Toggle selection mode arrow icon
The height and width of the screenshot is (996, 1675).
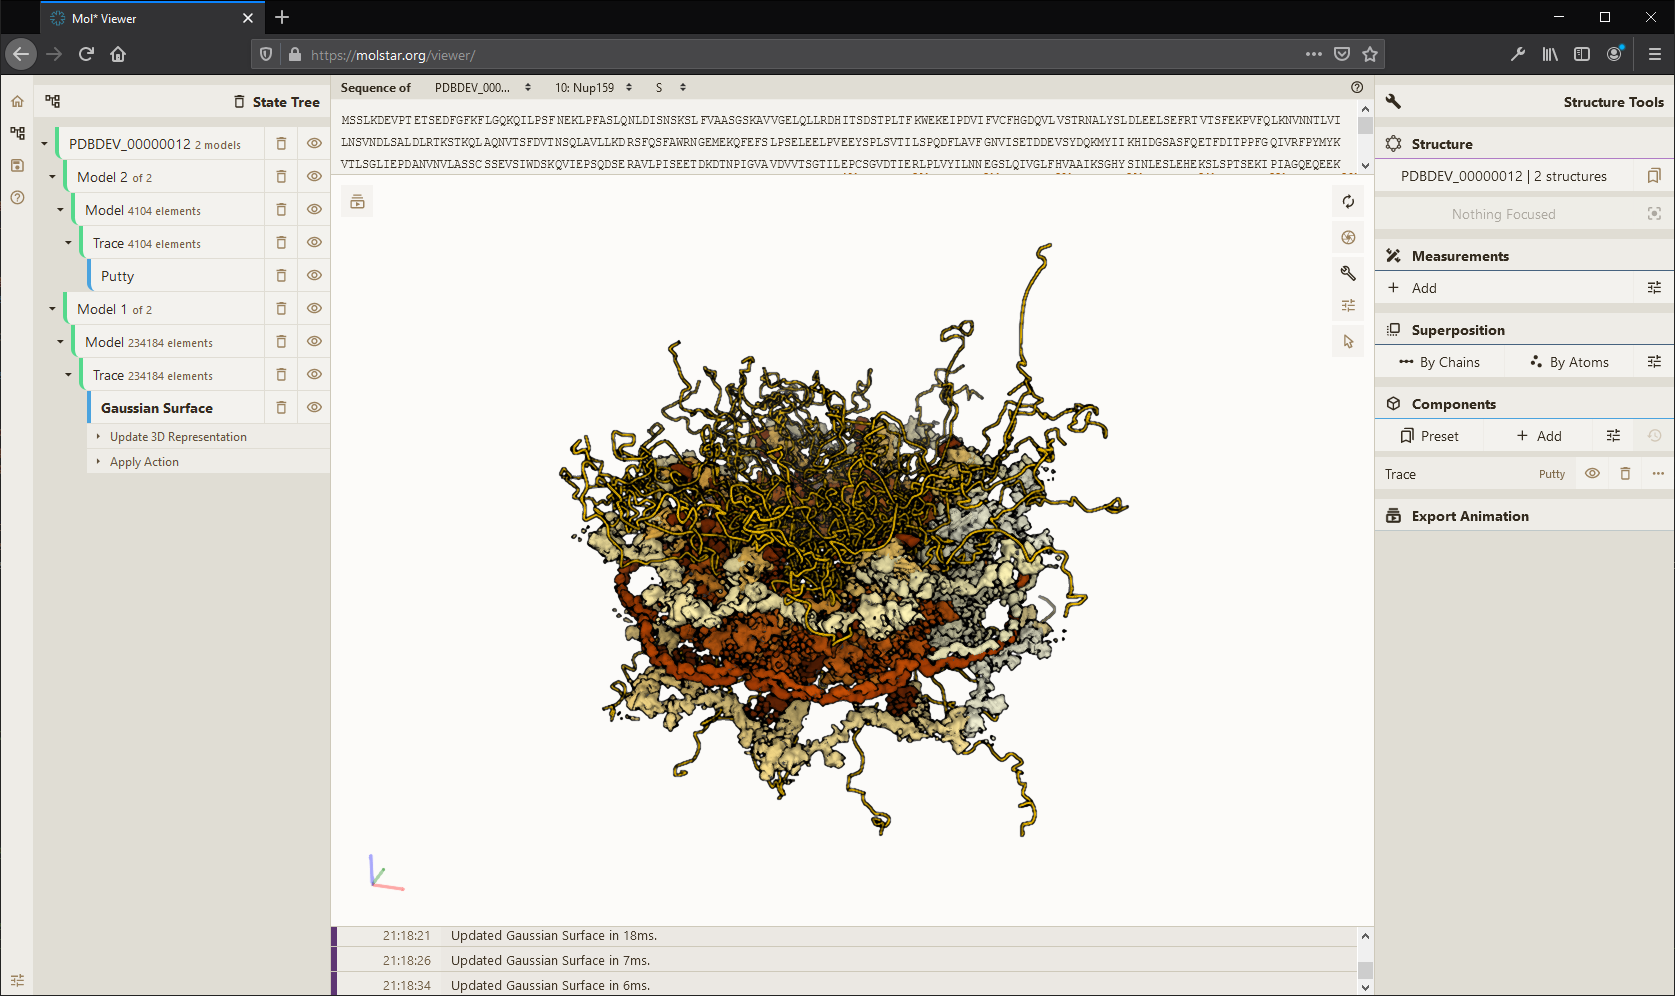(1348, 342)
